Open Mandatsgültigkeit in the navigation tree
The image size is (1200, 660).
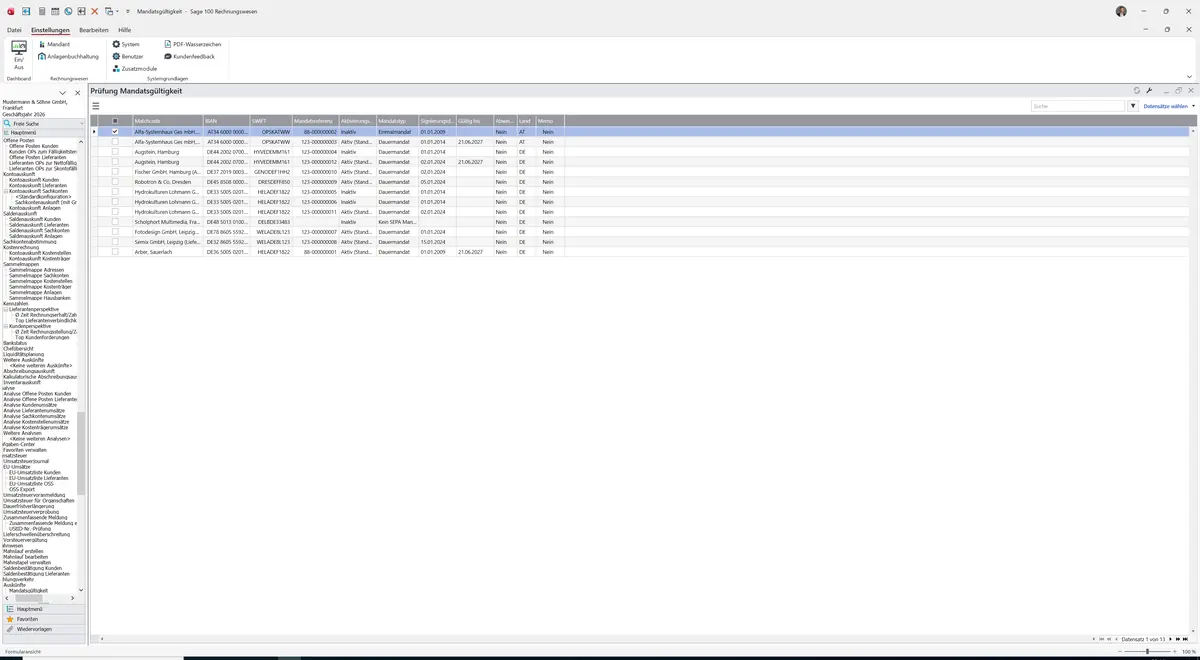pyautogui.click(x=28, y=590)
